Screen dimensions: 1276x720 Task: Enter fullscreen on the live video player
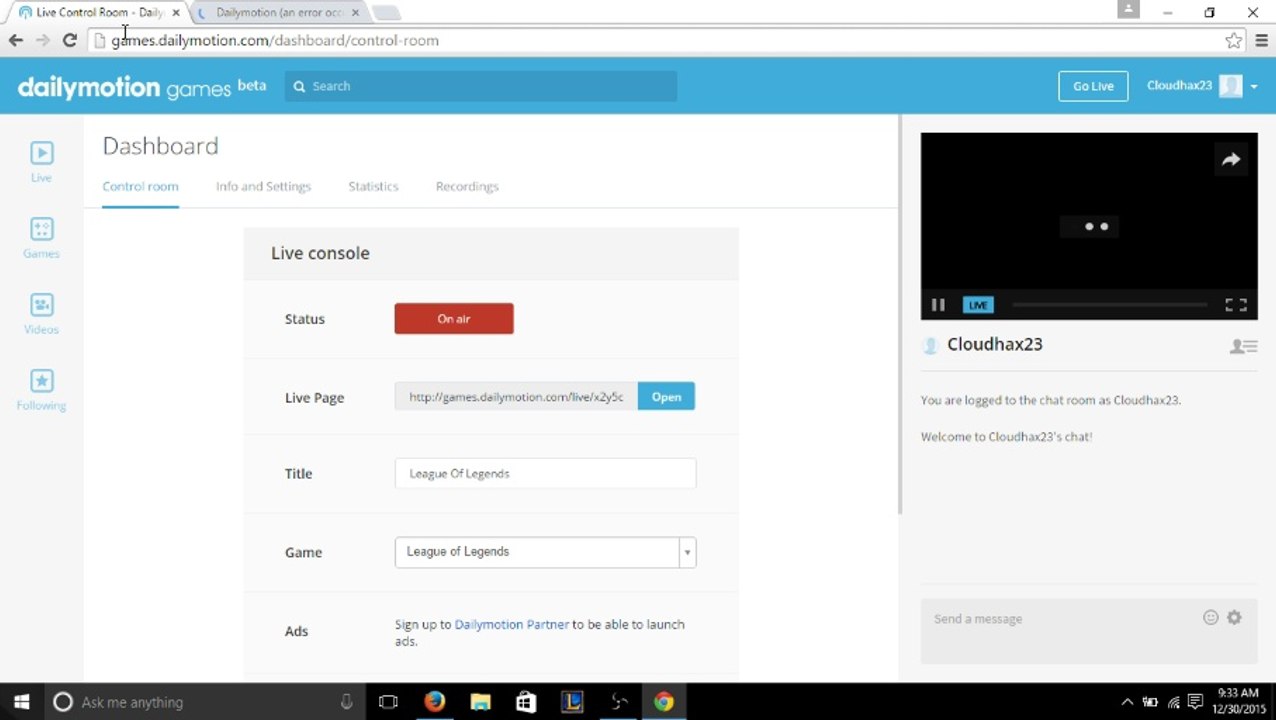1236,305
